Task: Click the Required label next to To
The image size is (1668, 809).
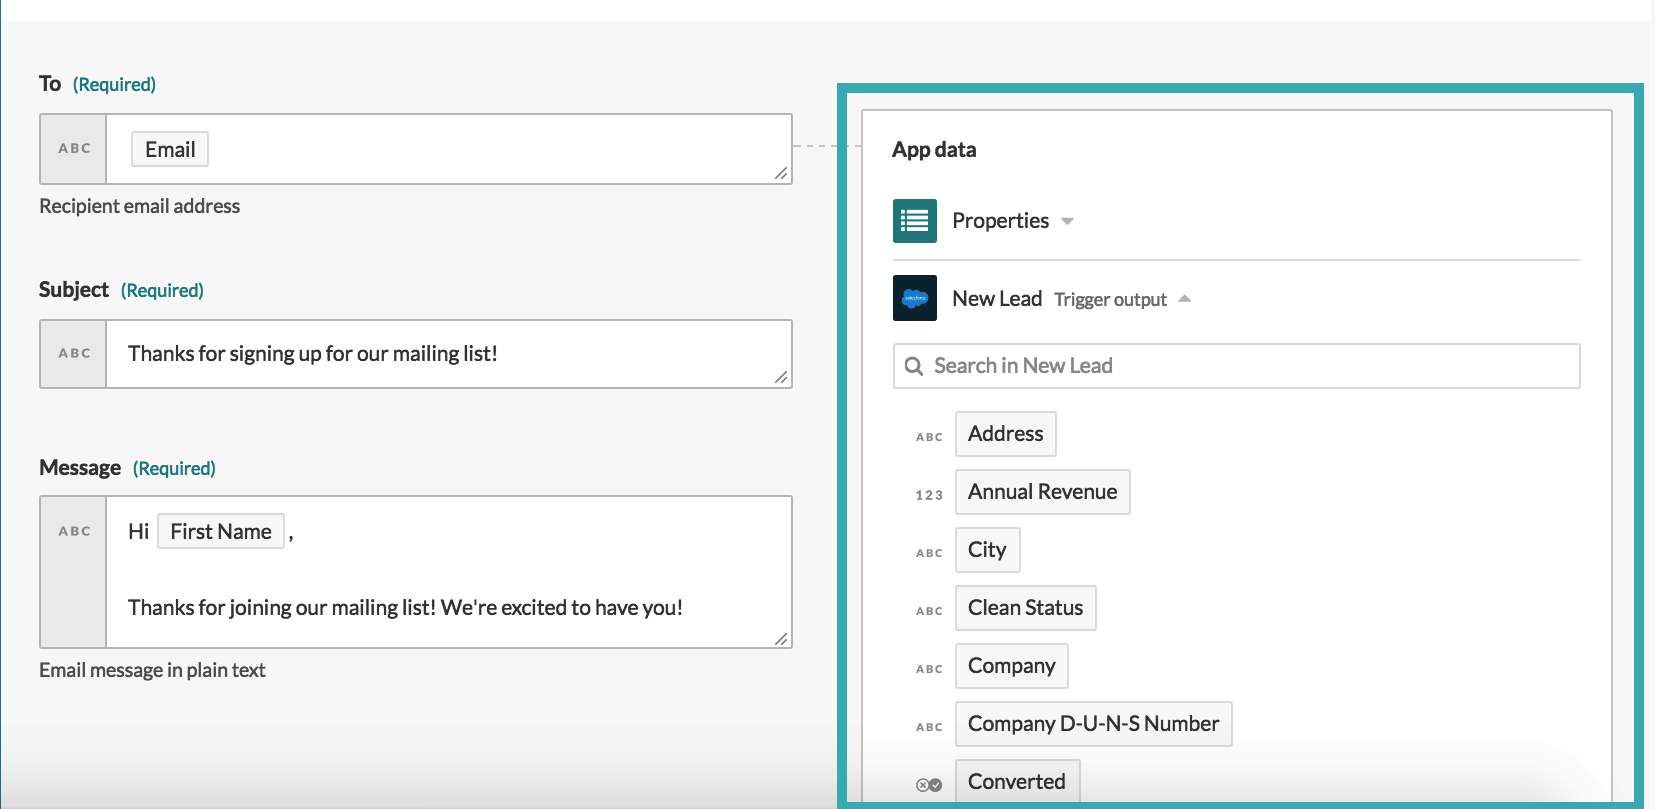Action: [x=114, y=85]
